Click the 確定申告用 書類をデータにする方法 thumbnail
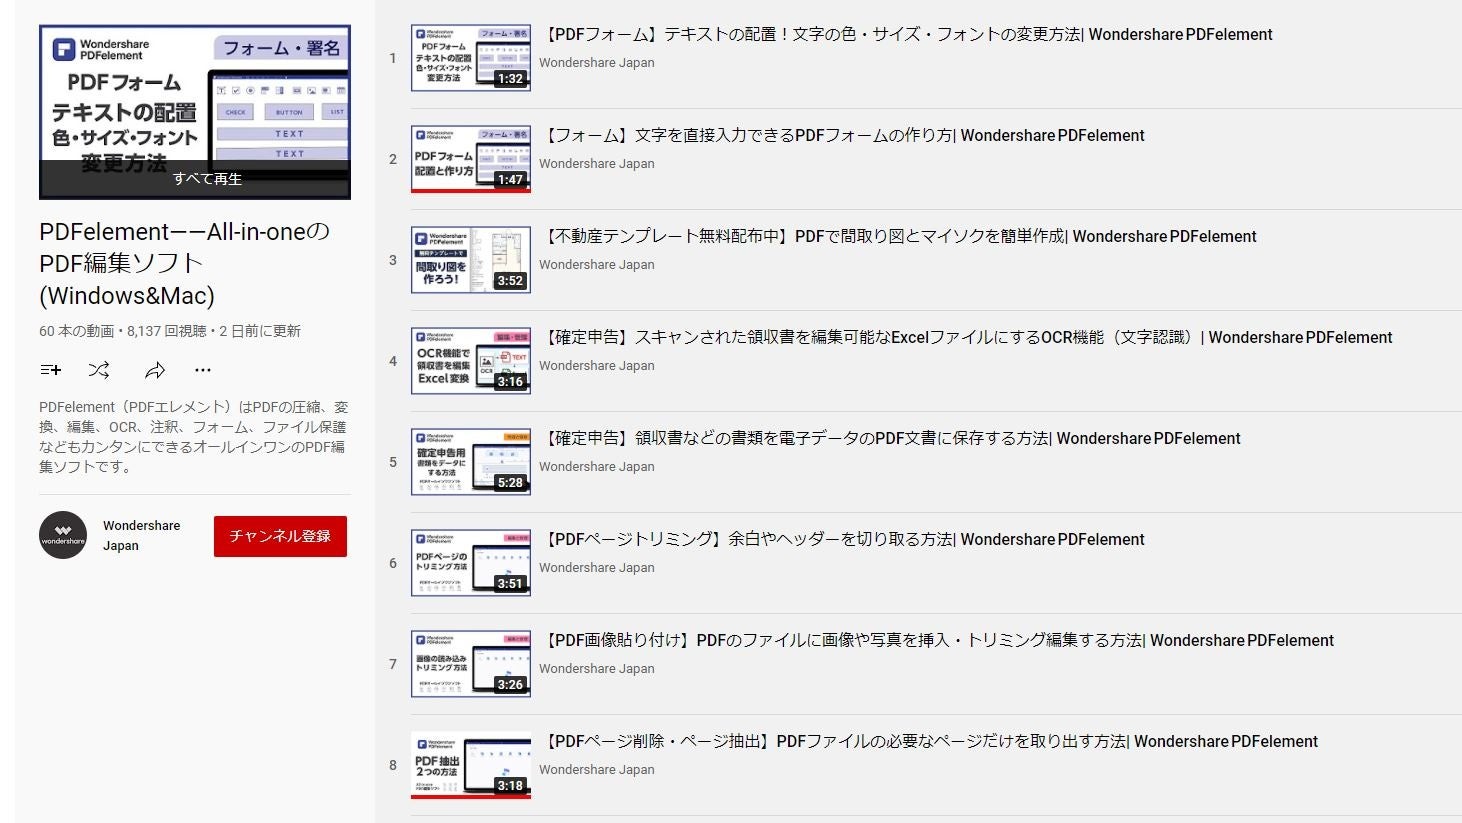The width and height of the screenshot is (1462, 823). (471, 461)
